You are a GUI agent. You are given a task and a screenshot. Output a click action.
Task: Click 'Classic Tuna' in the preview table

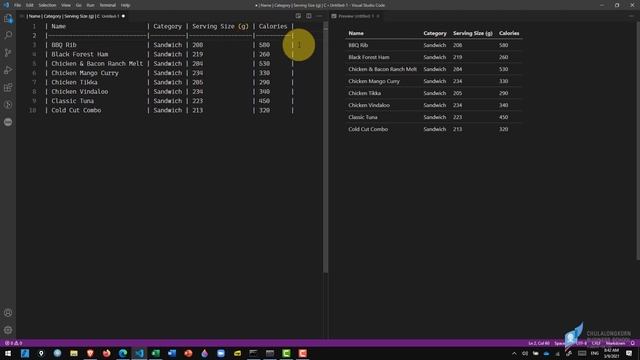362,117
